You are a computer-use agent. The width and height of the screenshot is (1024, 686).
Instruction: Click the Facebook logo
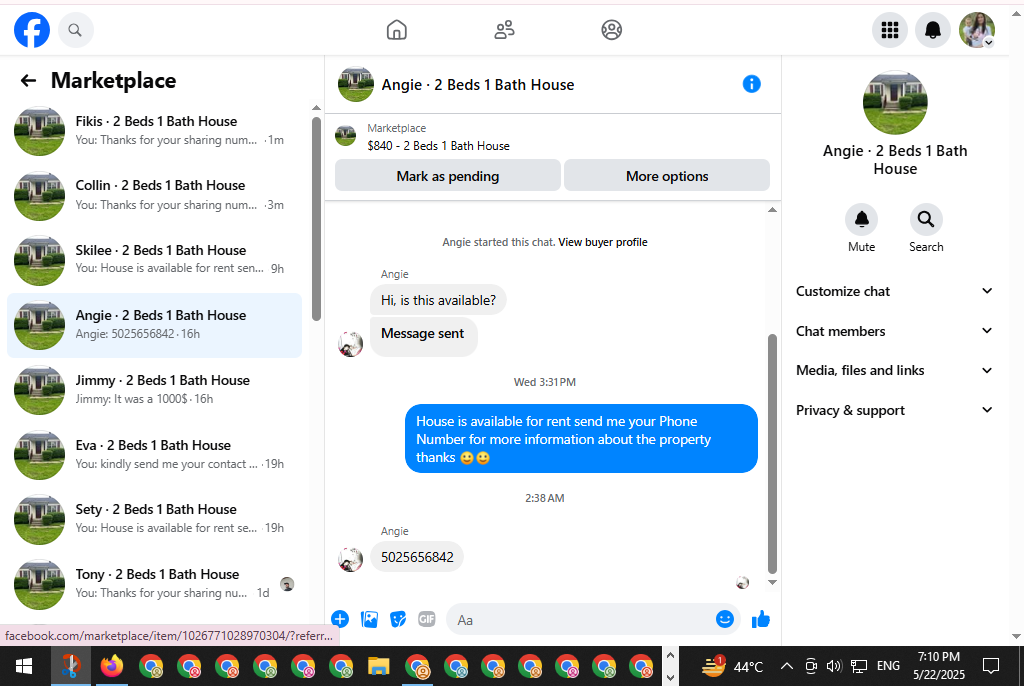tap(31, 29)
